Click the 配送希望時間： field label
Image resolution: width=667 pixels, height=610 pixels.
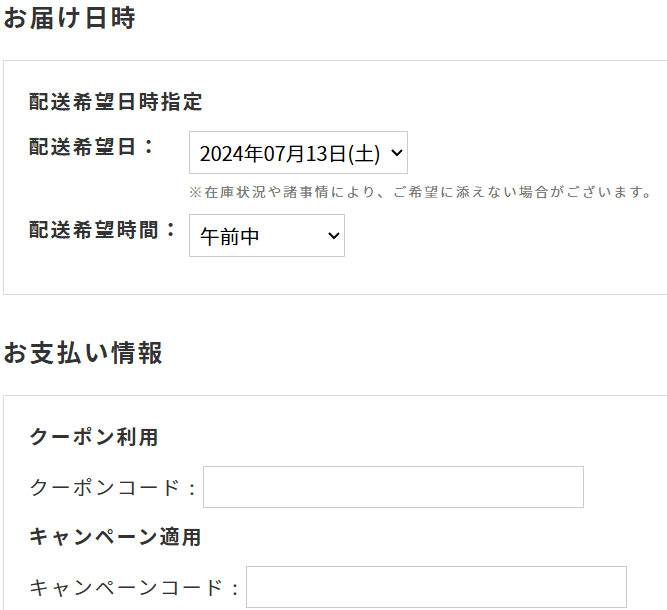click(x=104, y=230)
